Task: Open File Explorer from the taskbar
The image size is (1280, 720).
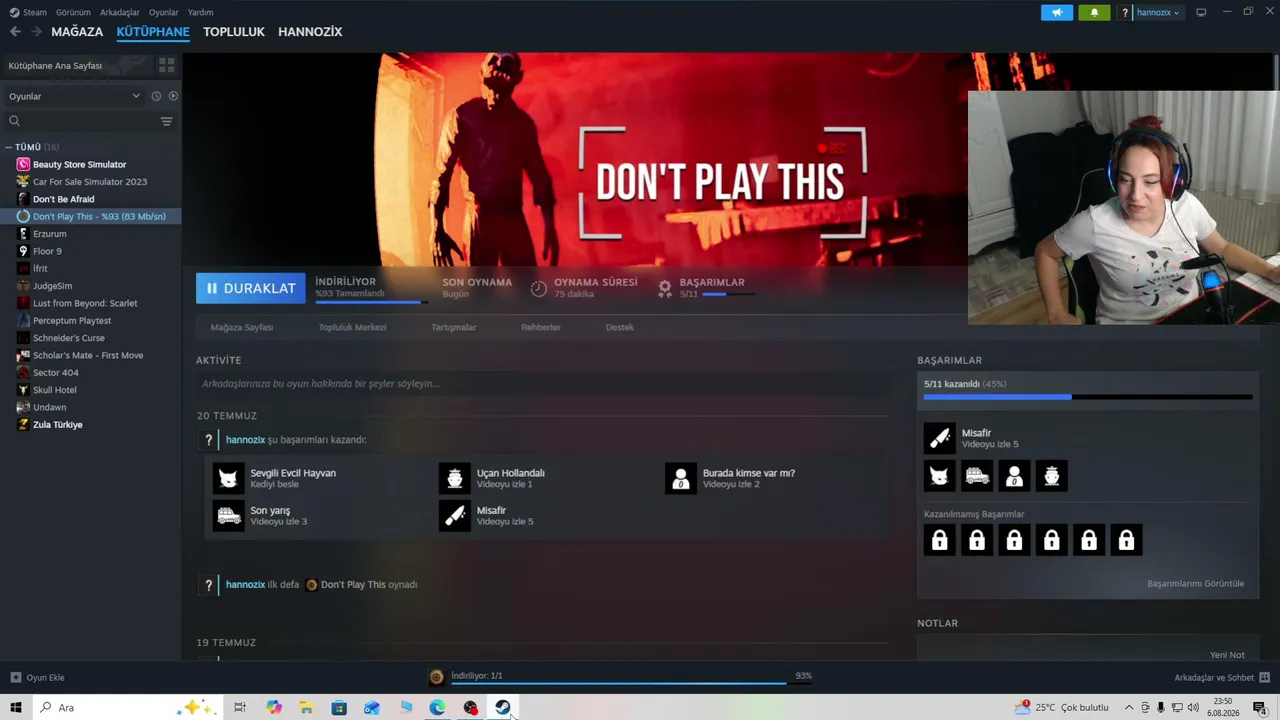Action: (x=306, y=708)
